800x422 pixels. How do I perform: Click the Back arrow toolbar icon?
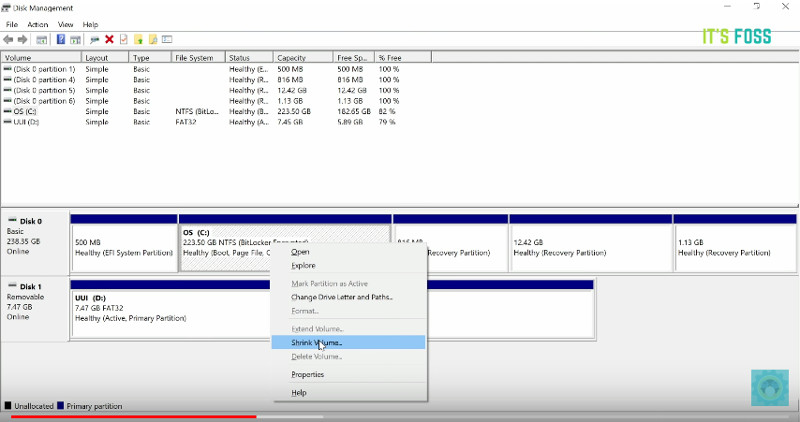coord(8,40)
